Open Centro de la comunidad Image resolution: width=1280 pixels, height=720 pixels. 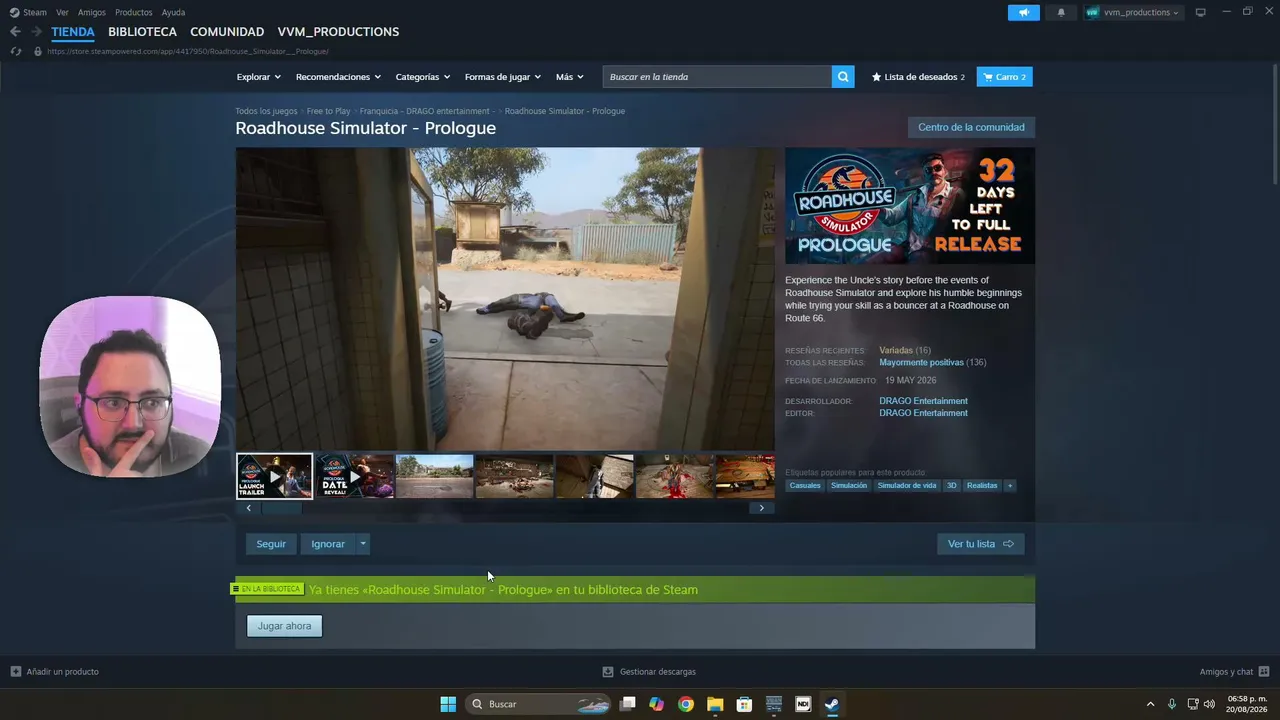pos(971,127)
